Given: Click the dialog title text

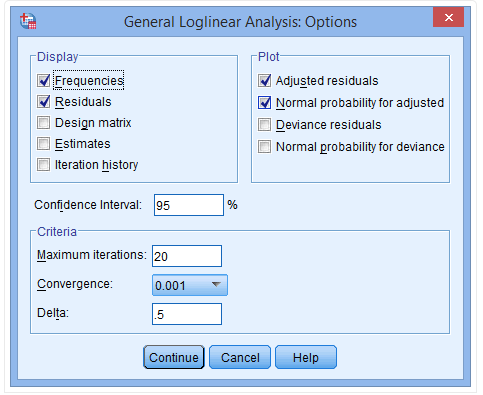Looking at the screenshot, I should click(x=240, y=22).
